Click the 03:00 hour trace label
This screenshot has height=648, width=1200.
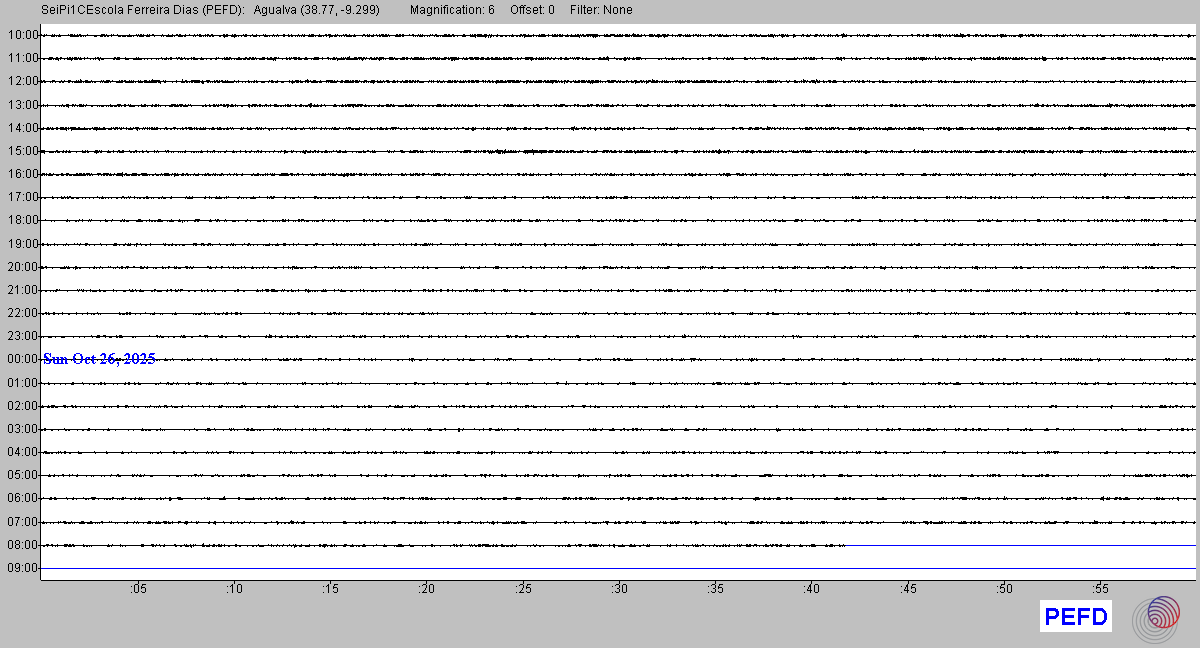pyautogui.click(x=22, y=429)
